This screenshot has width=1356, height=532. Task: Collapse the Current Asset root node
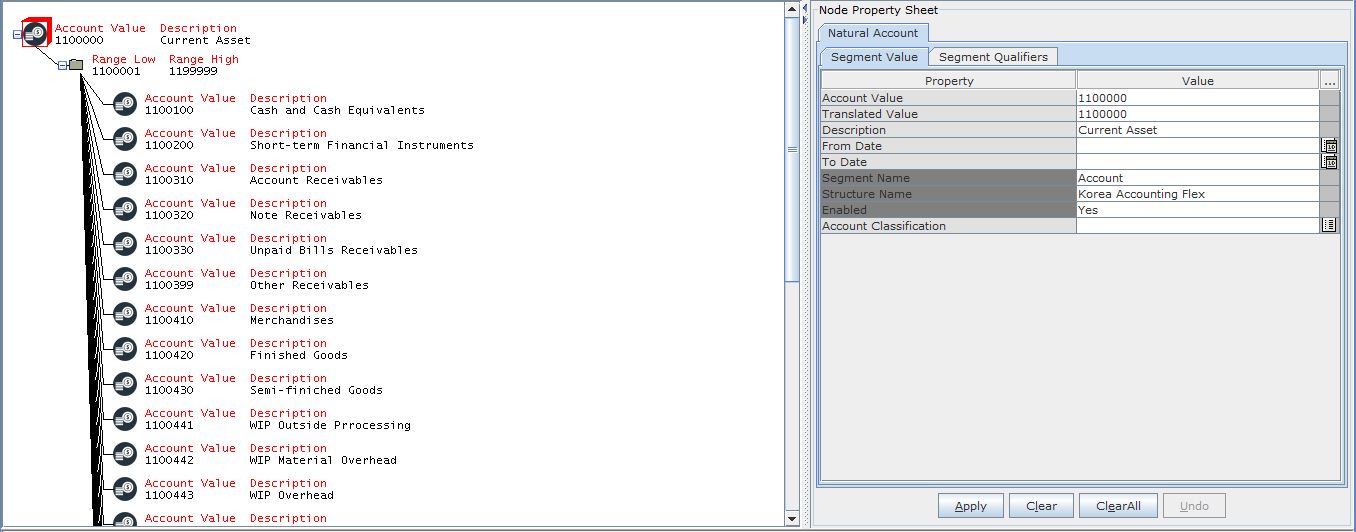(17, 34)
